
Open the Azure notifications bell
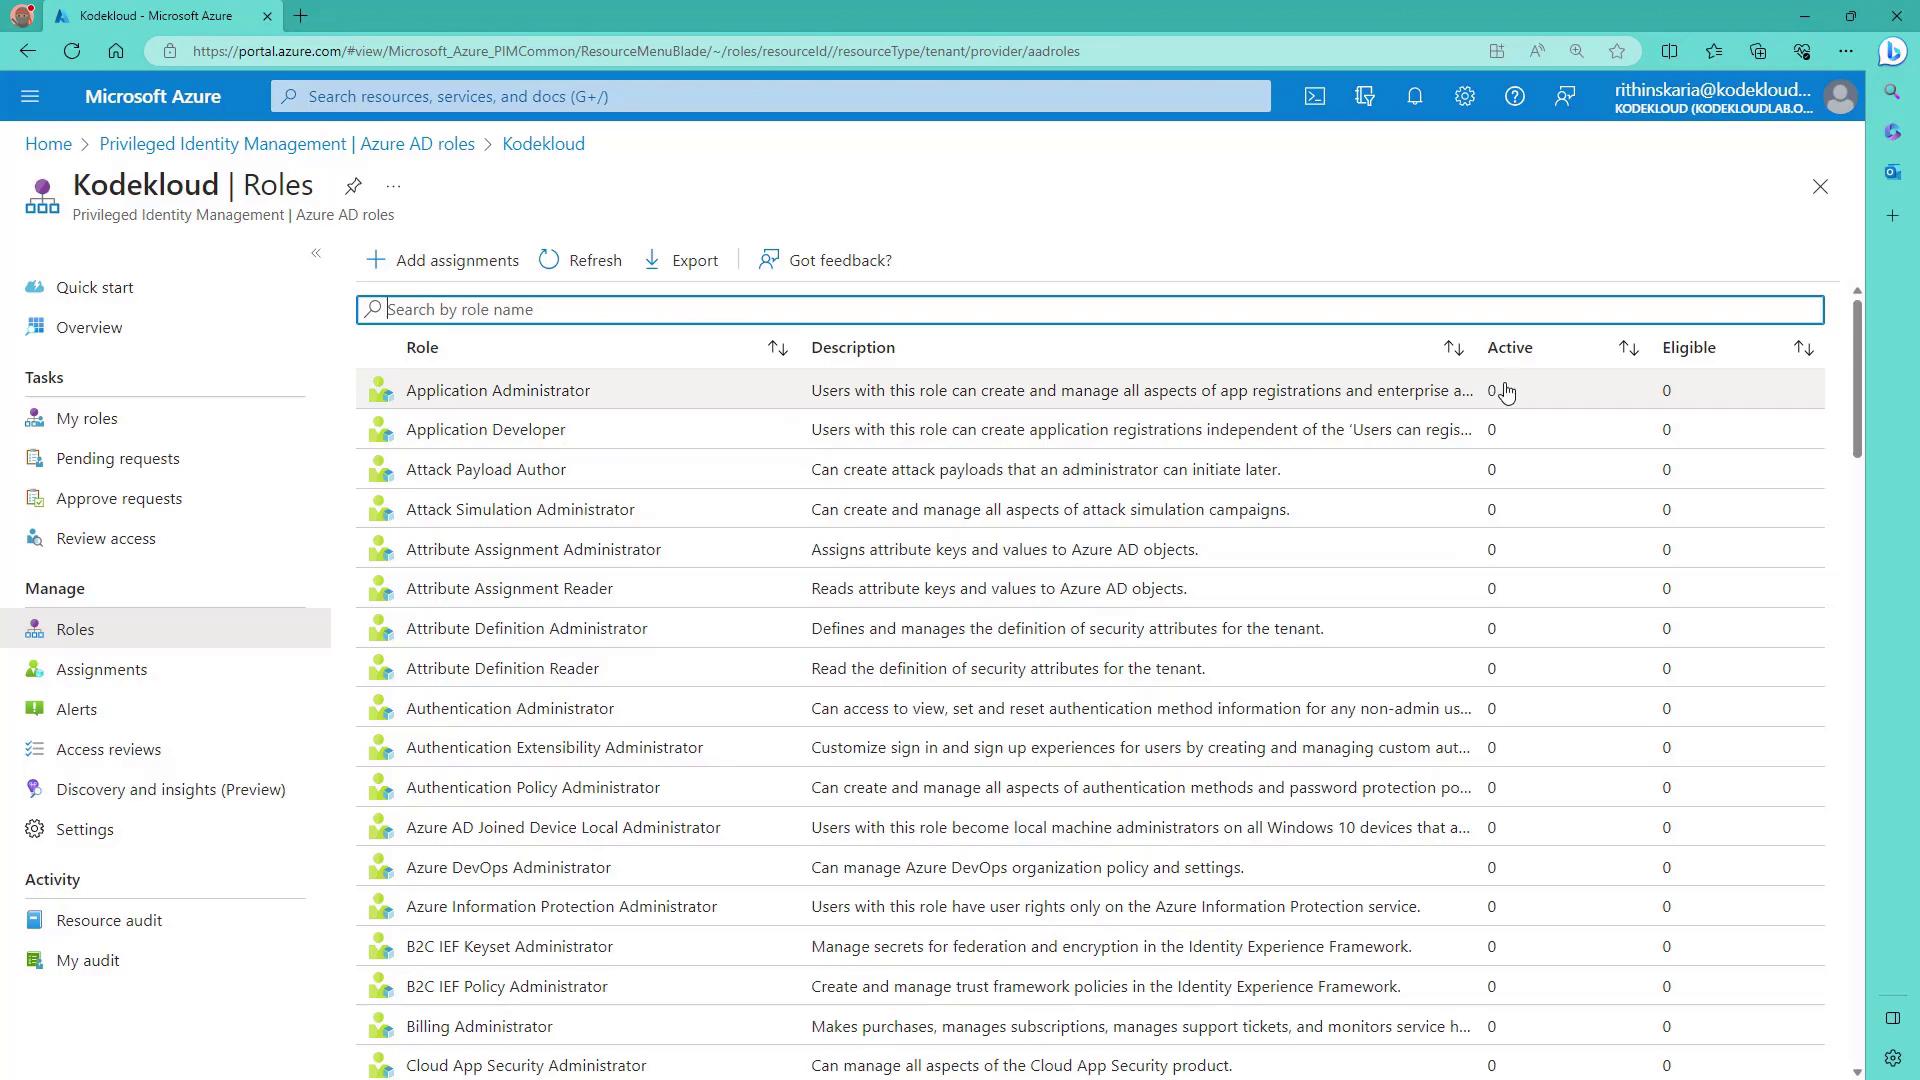1415,97
